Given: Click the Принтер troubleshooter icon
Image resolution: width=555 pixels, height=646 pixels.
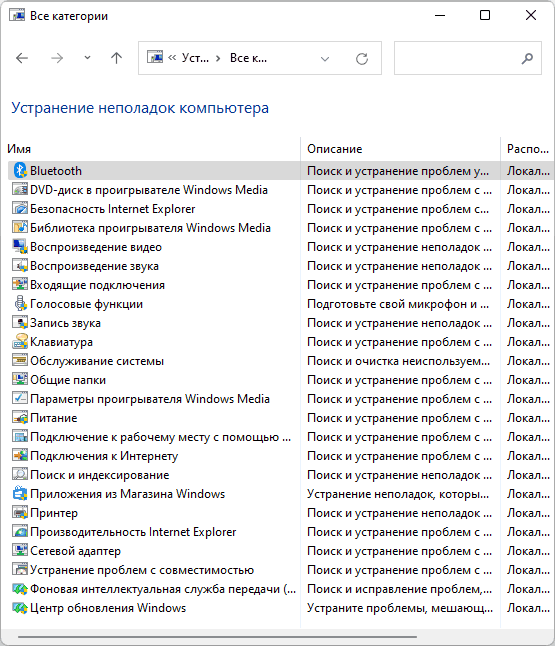Looking at the screenshot, I should (20, 513).
